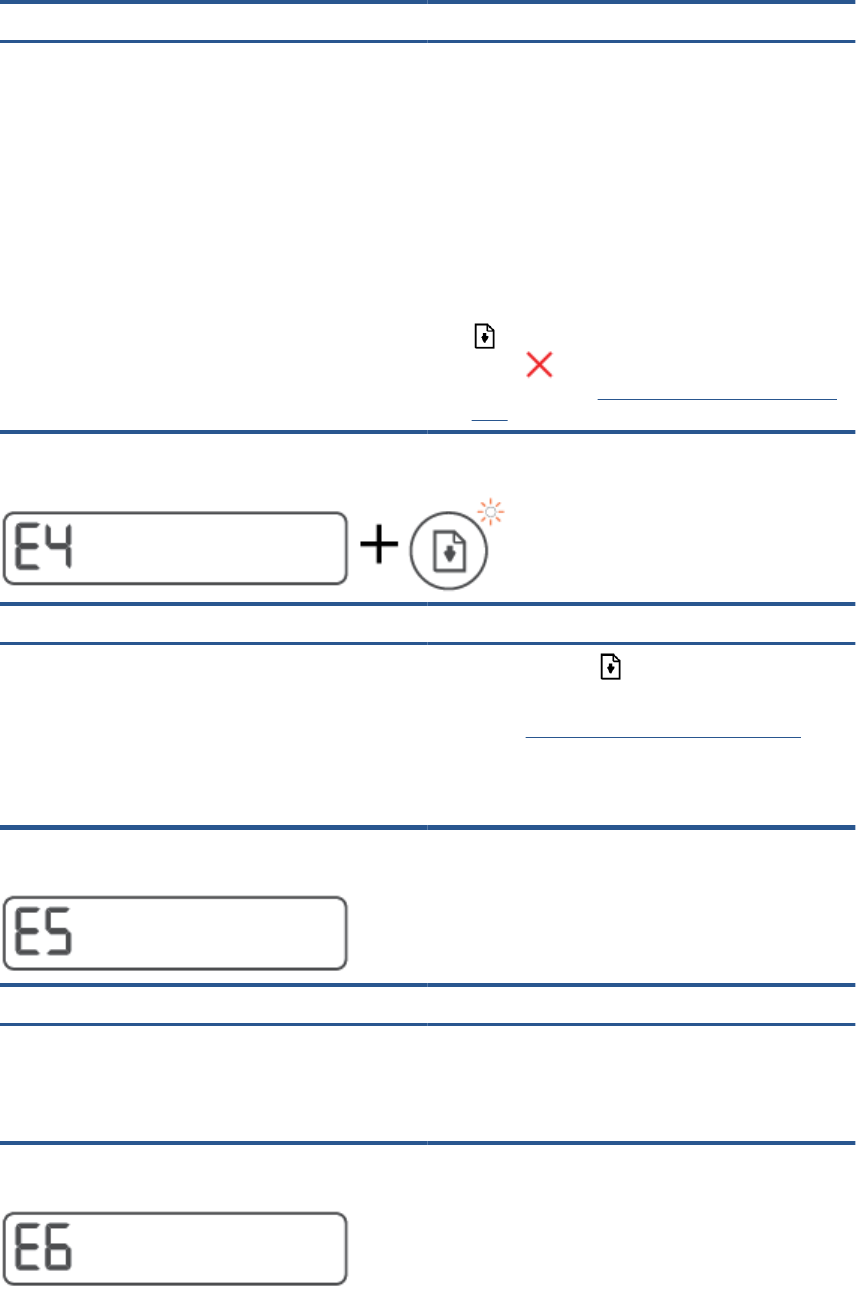Click the red X Cancel icon
The image size is (856, 1292).
click(x=538, y=365)
